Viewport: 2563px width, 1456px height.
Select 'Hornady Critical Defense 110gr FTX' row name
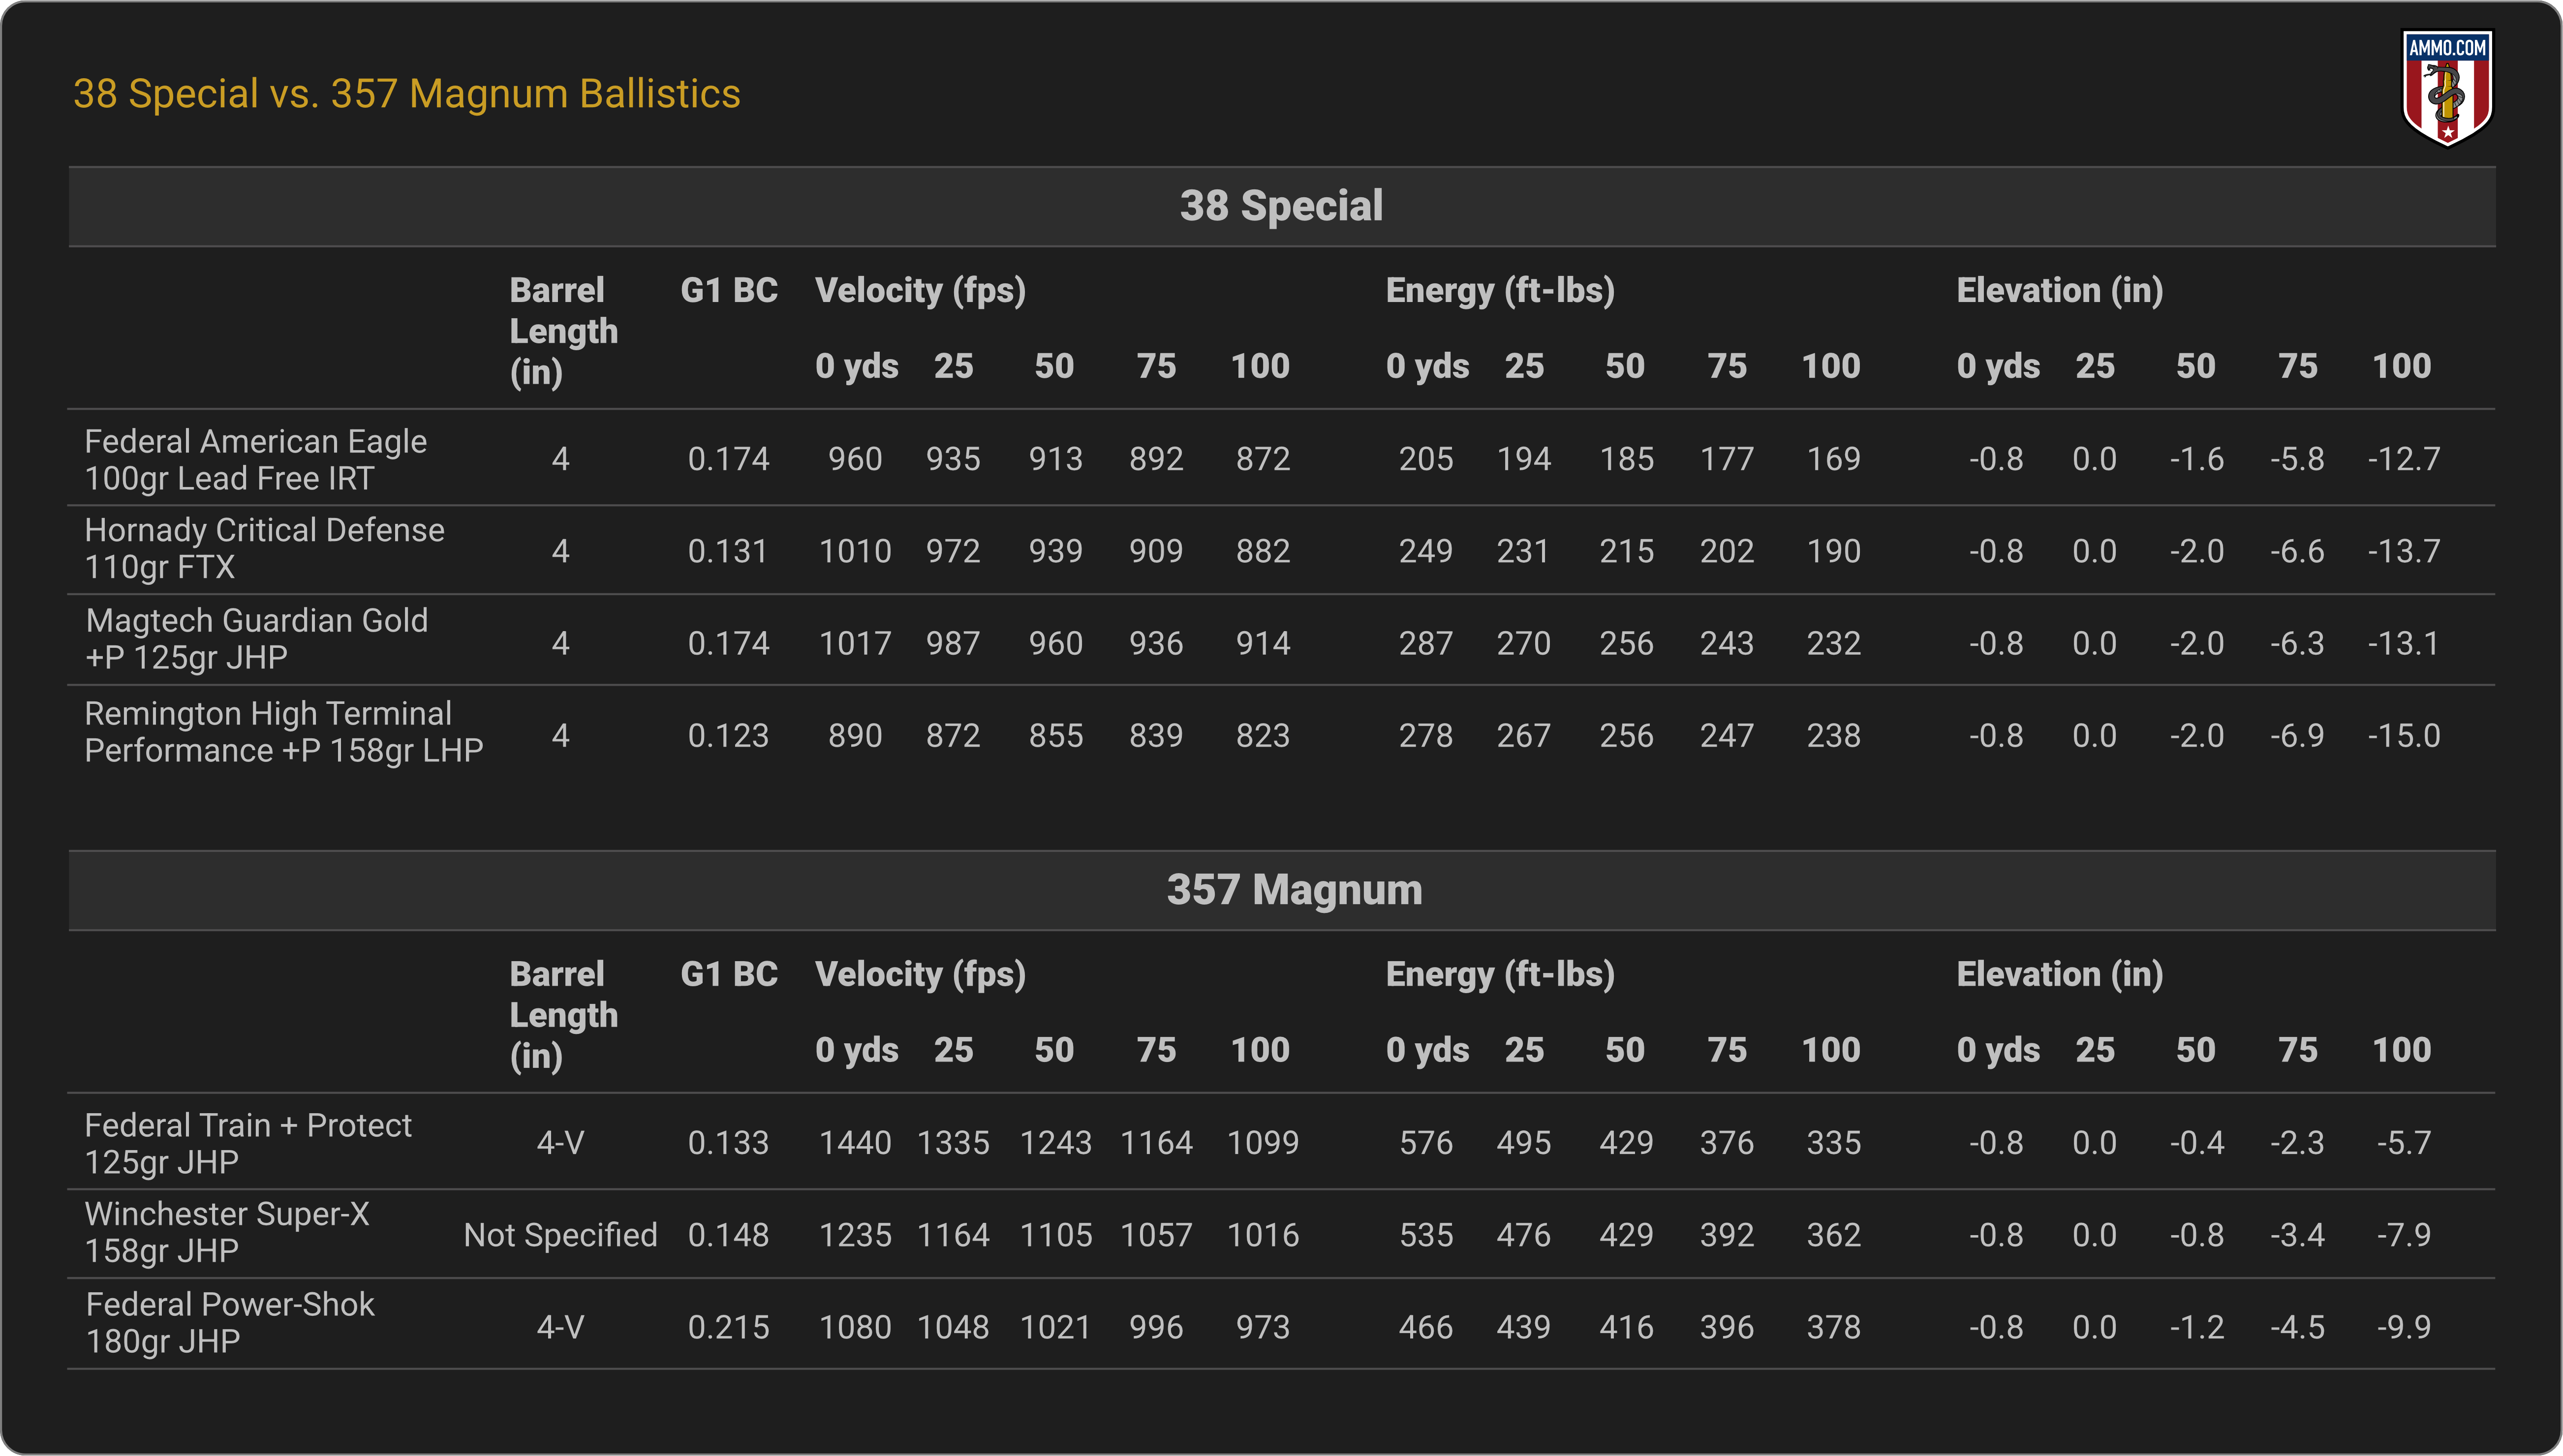pyautogui.click(x=264, y=549)
